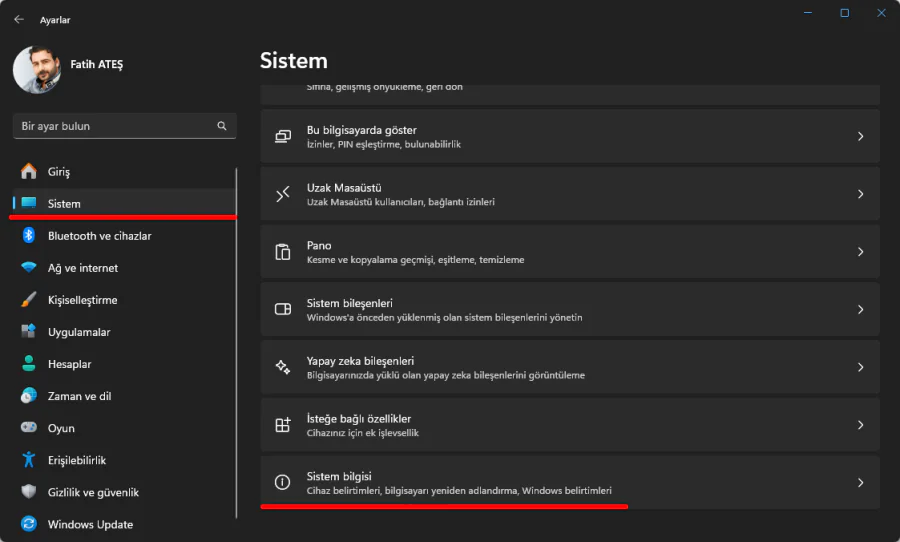This screenshot has height=542, width=900.
Task: Click the Wi-Fi icon for Ağ ve internet
Action: coord(29,268)
